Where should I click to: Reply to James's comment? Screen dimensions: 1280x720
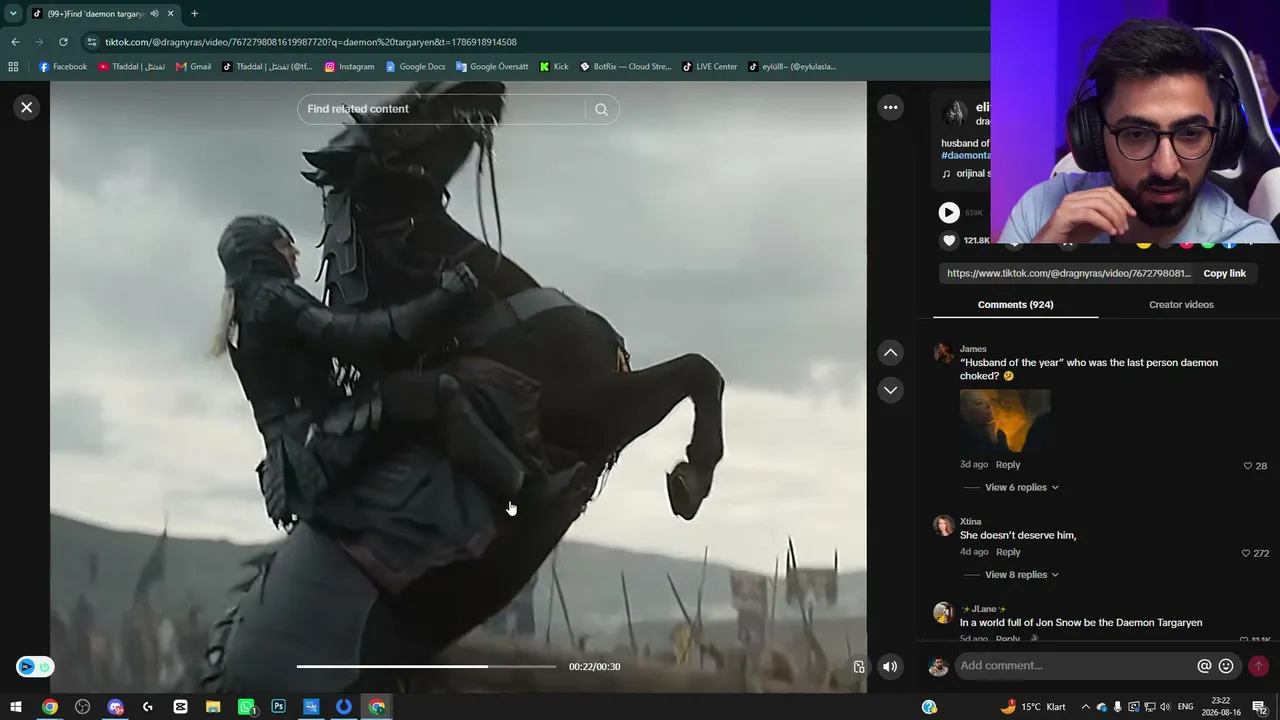point(1008,464)
